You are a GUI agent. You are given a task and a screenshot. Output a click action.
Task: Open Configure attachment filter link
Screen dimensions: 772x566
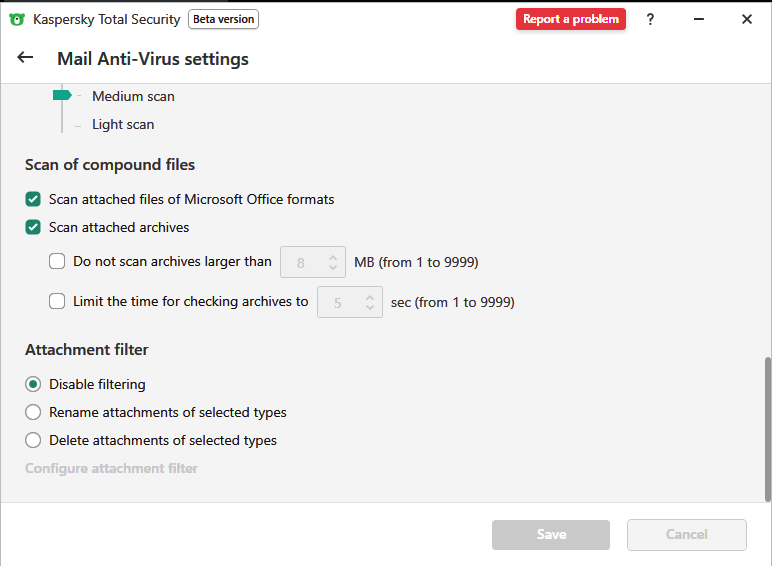[111, 468]
